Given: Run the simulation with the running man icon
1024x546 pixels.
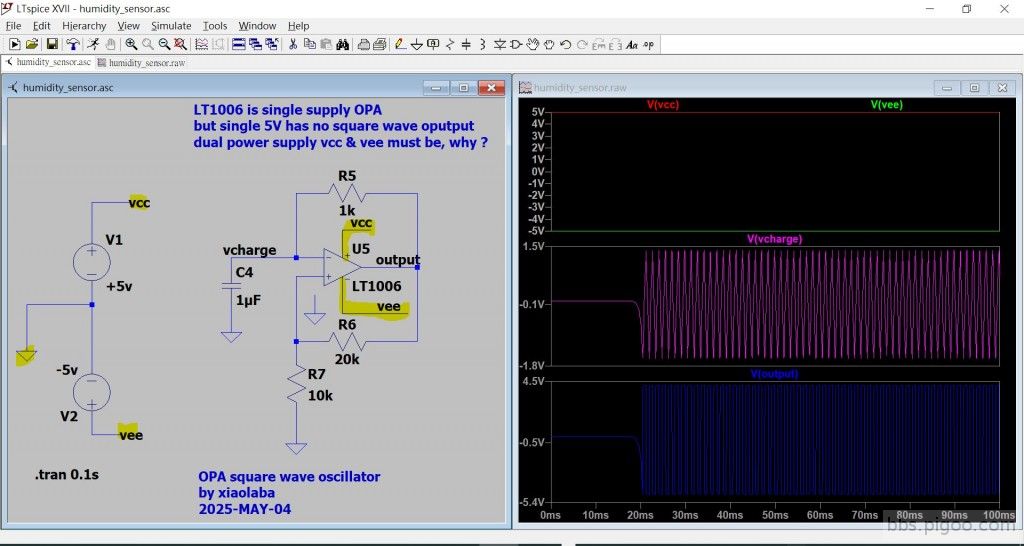Looking at the screenshot, I should coord(94,44).
